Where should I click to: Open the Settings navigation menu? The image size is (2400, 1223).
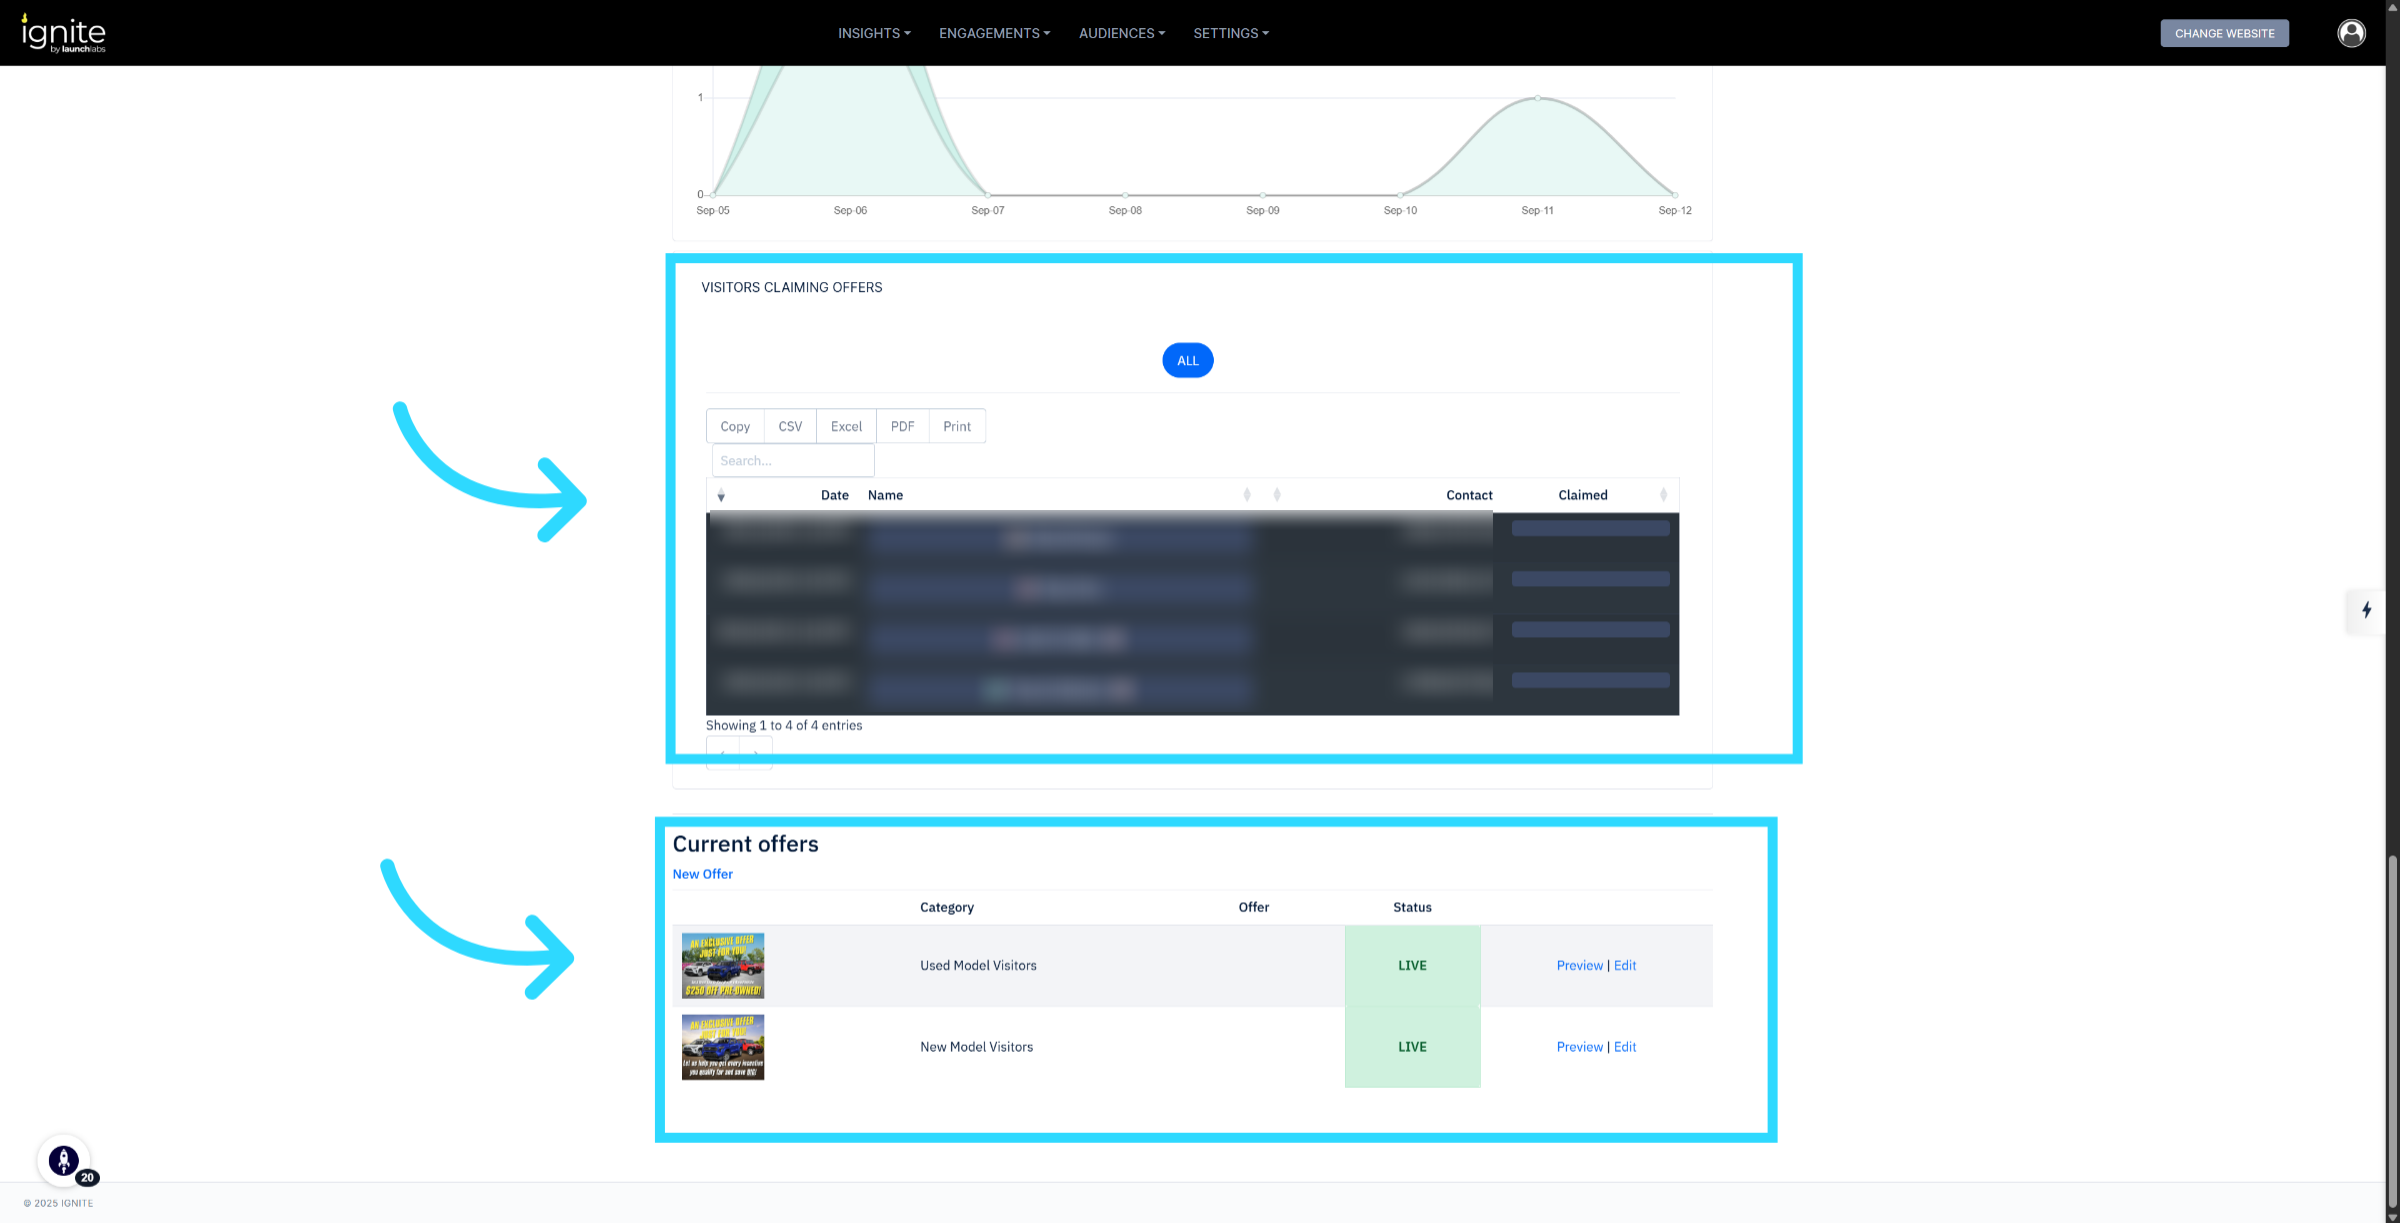pyautogui.click(x=1230, y=33)
